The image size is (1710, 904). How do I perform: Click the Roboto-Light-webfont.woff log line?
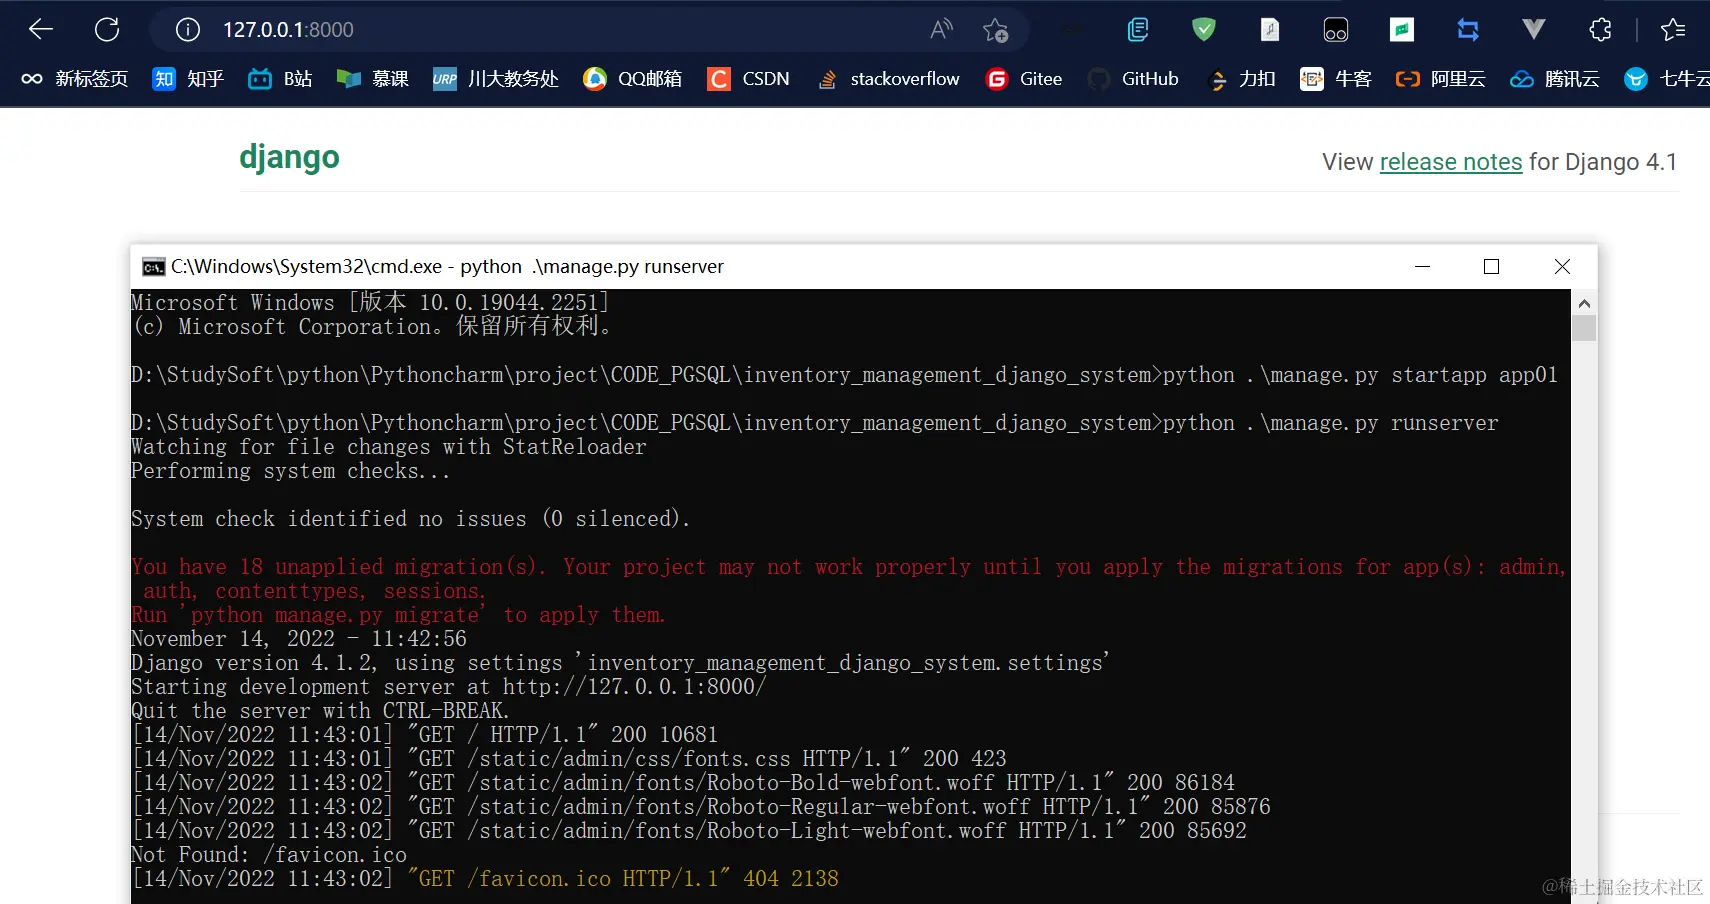(689, 831)
